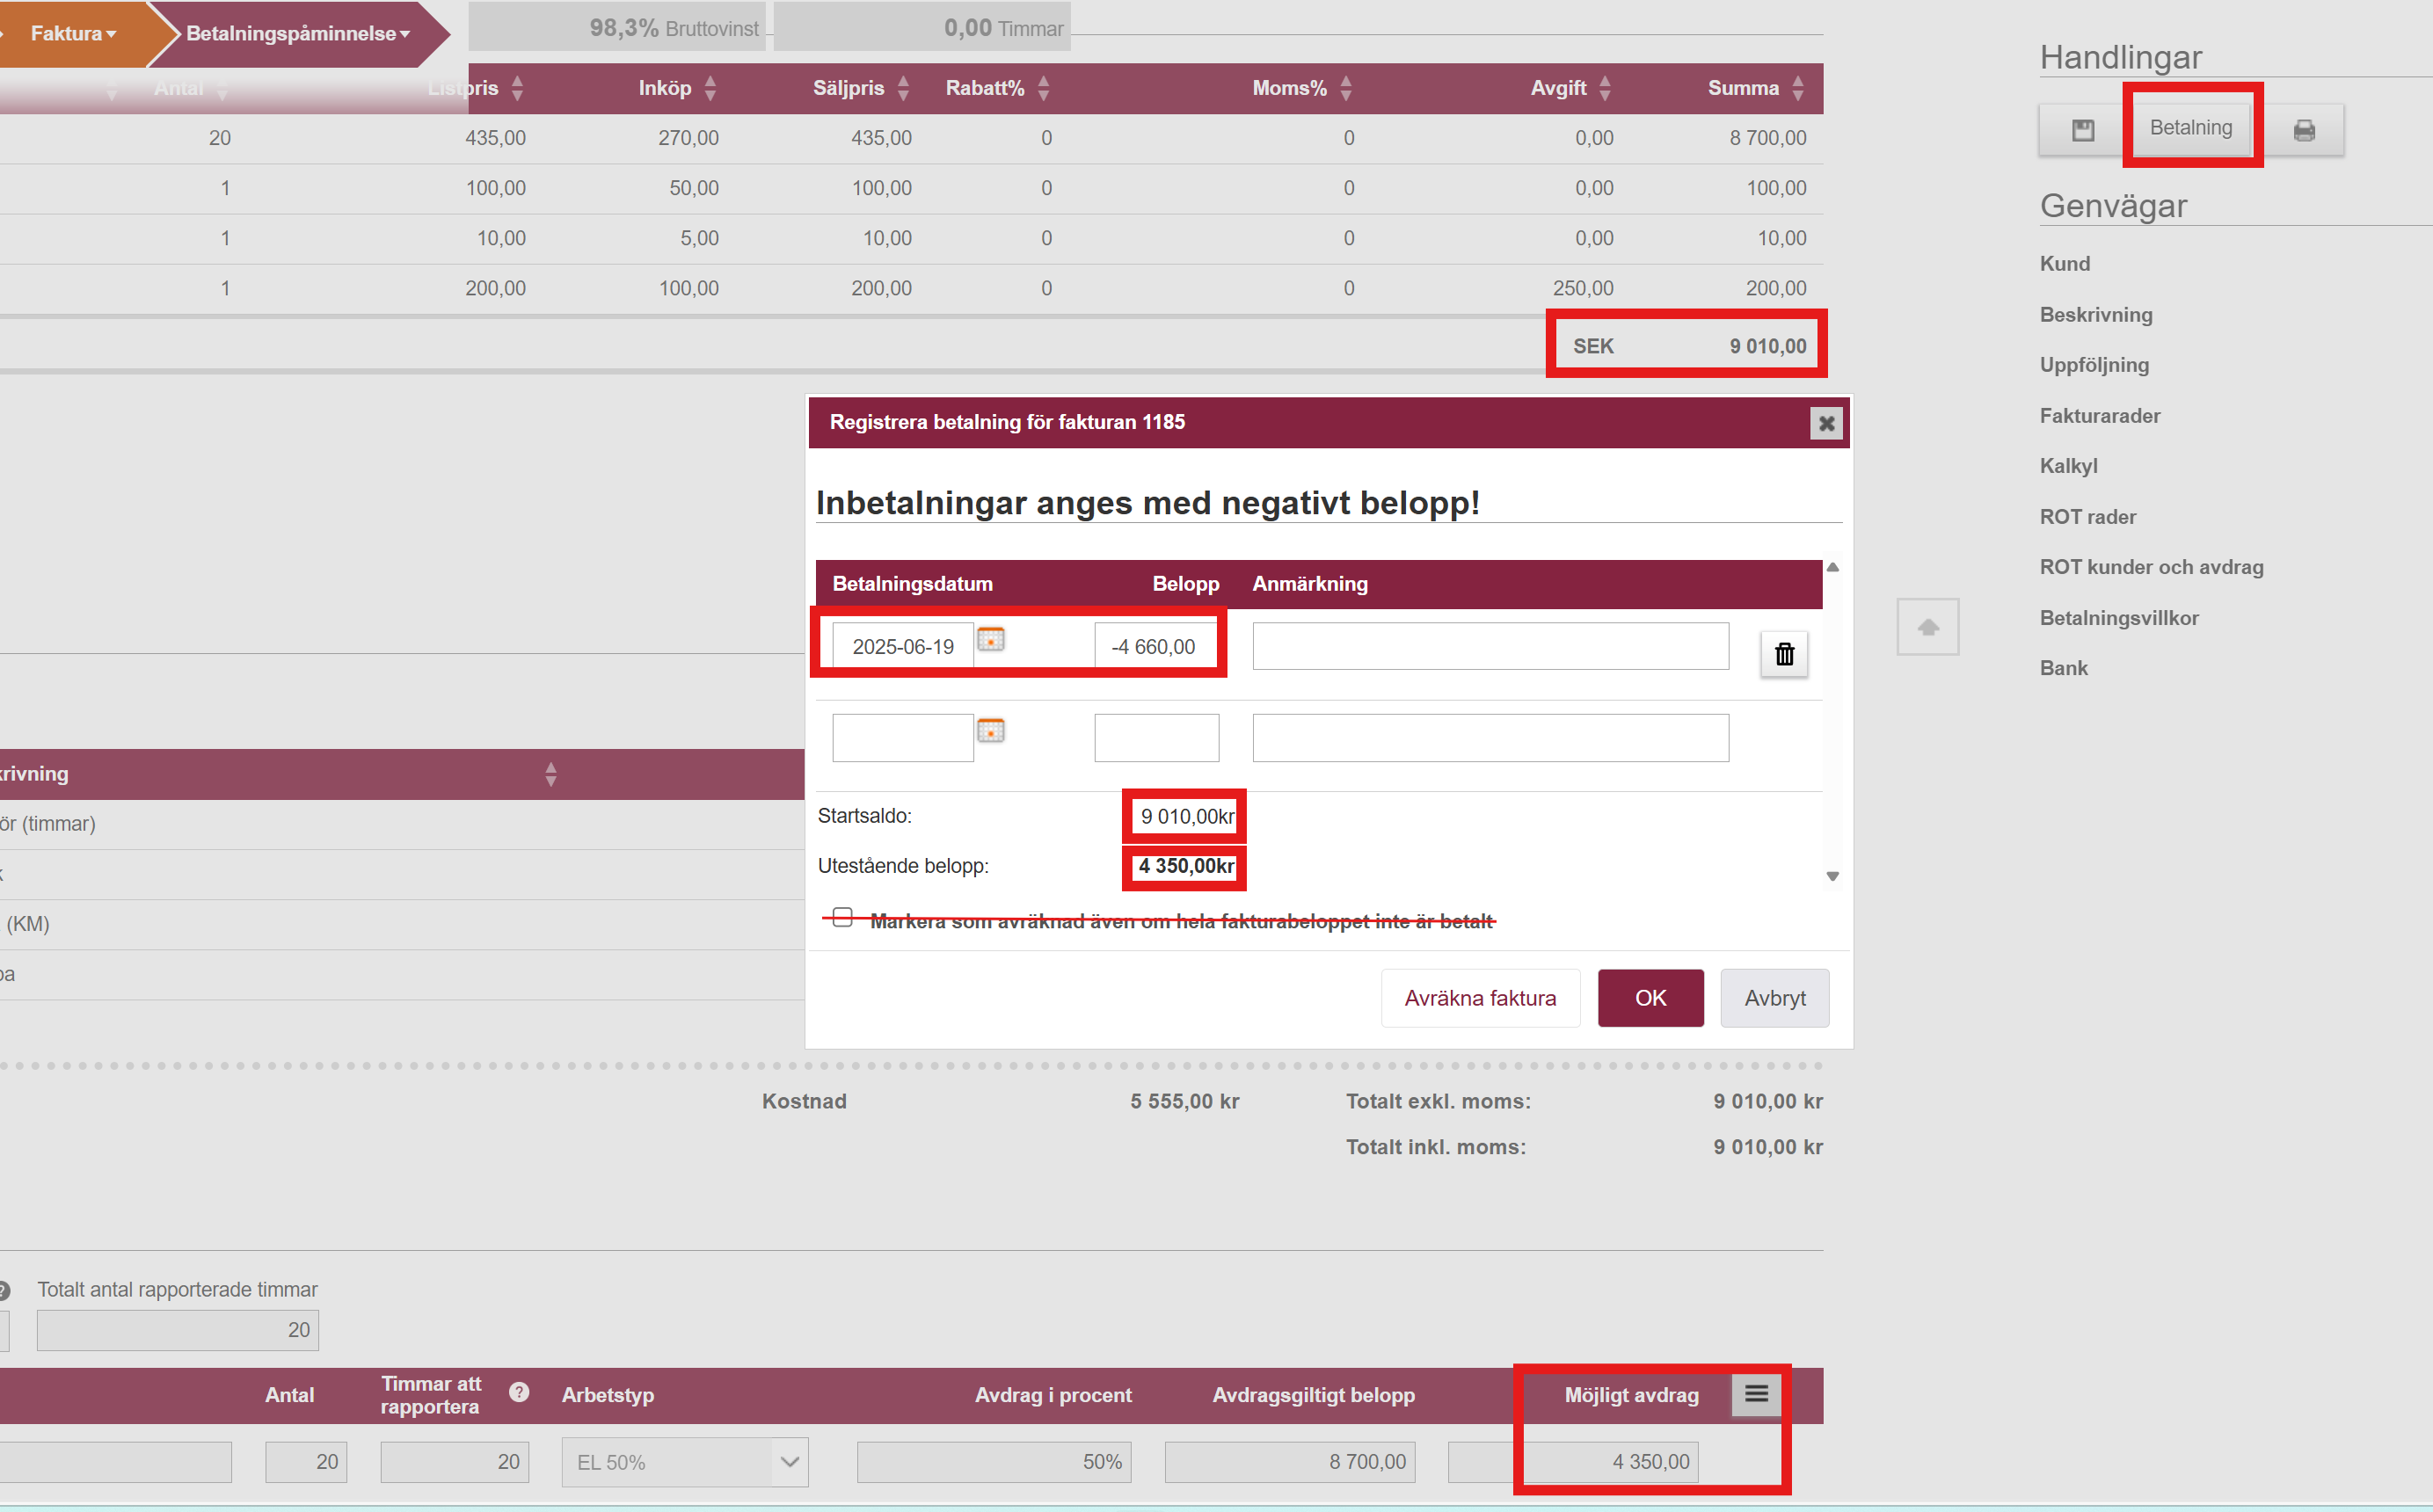2433x1512 pixels.
Task: Expand the Faktura dropdown step
Action: tap(73, 33)
